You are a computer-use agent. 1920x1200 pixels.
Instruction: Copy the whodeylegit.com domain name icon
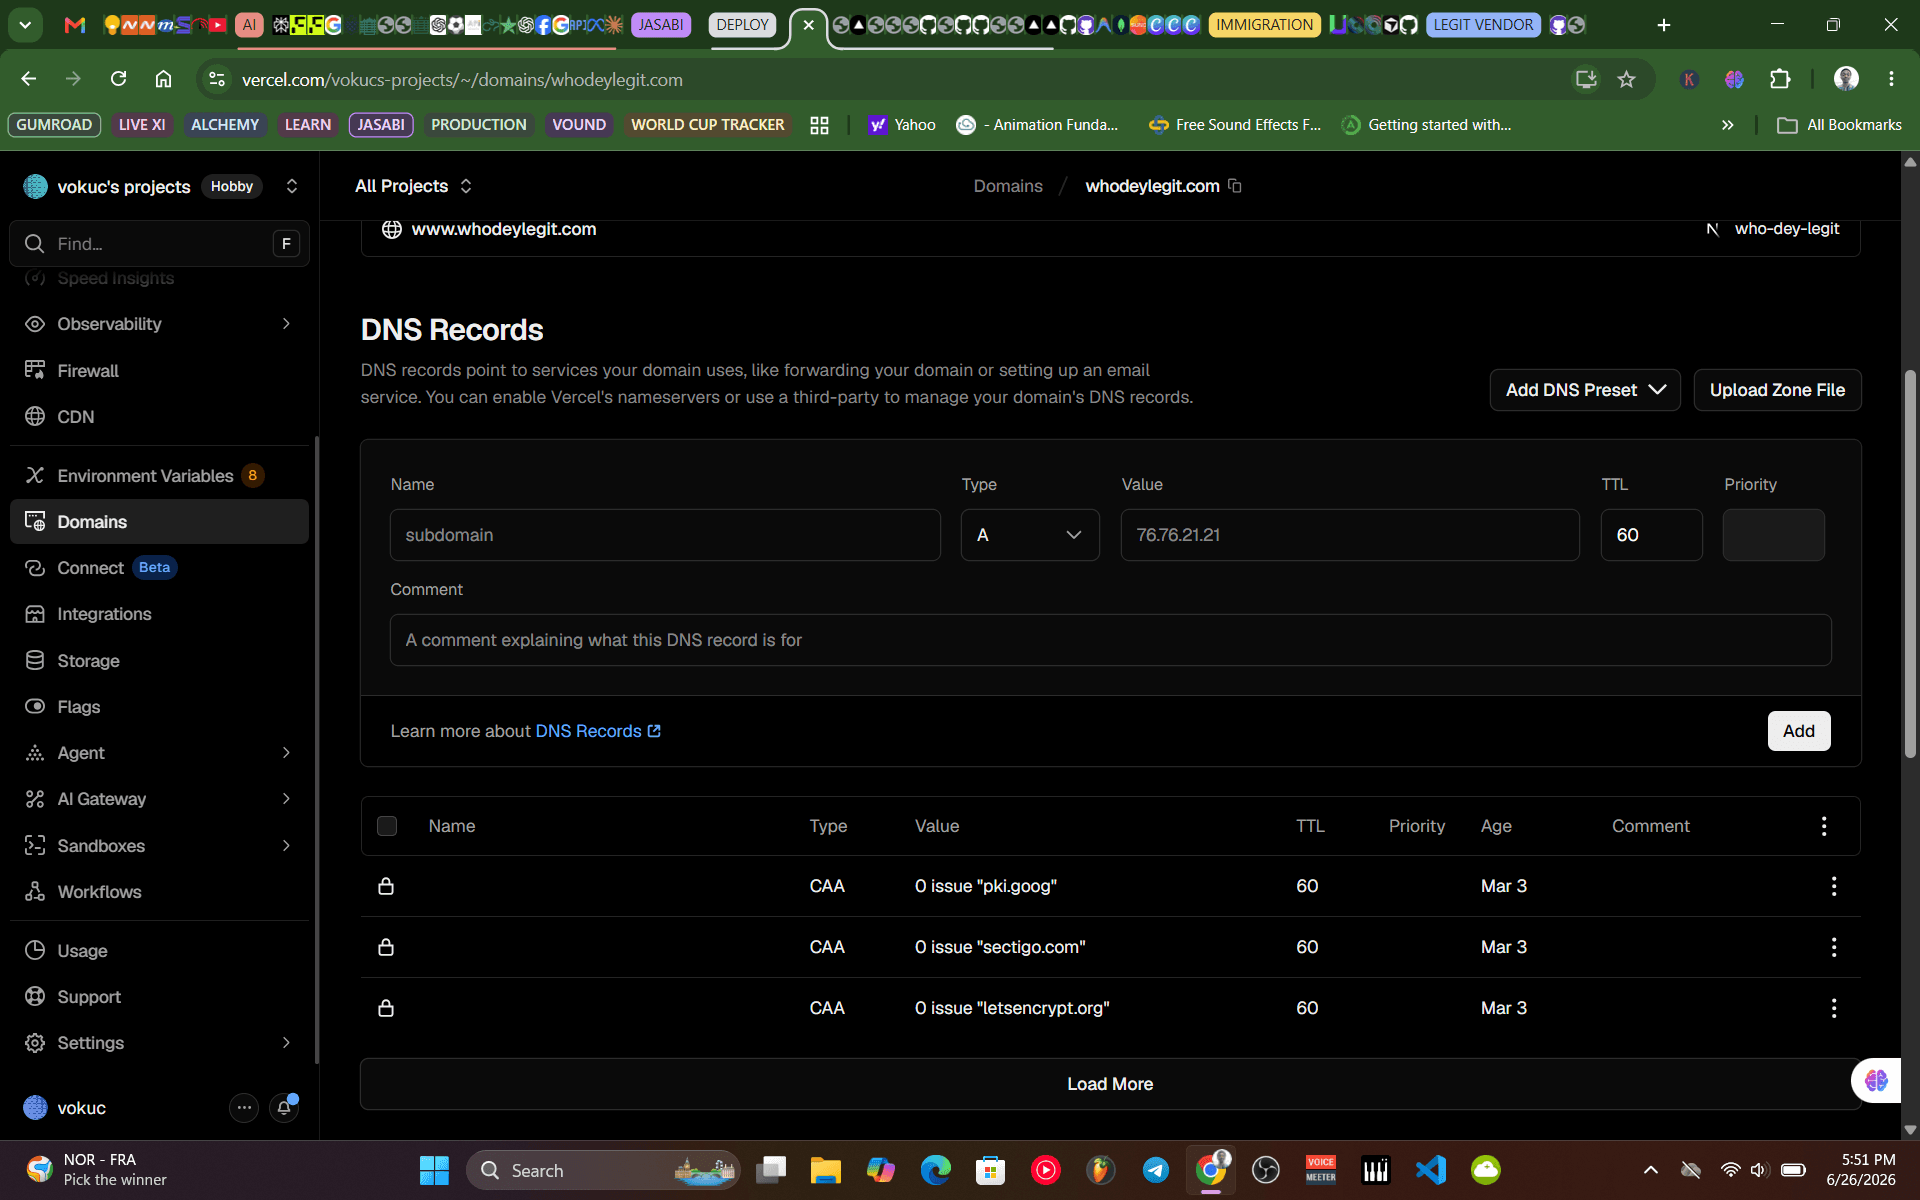(1235, 186)
